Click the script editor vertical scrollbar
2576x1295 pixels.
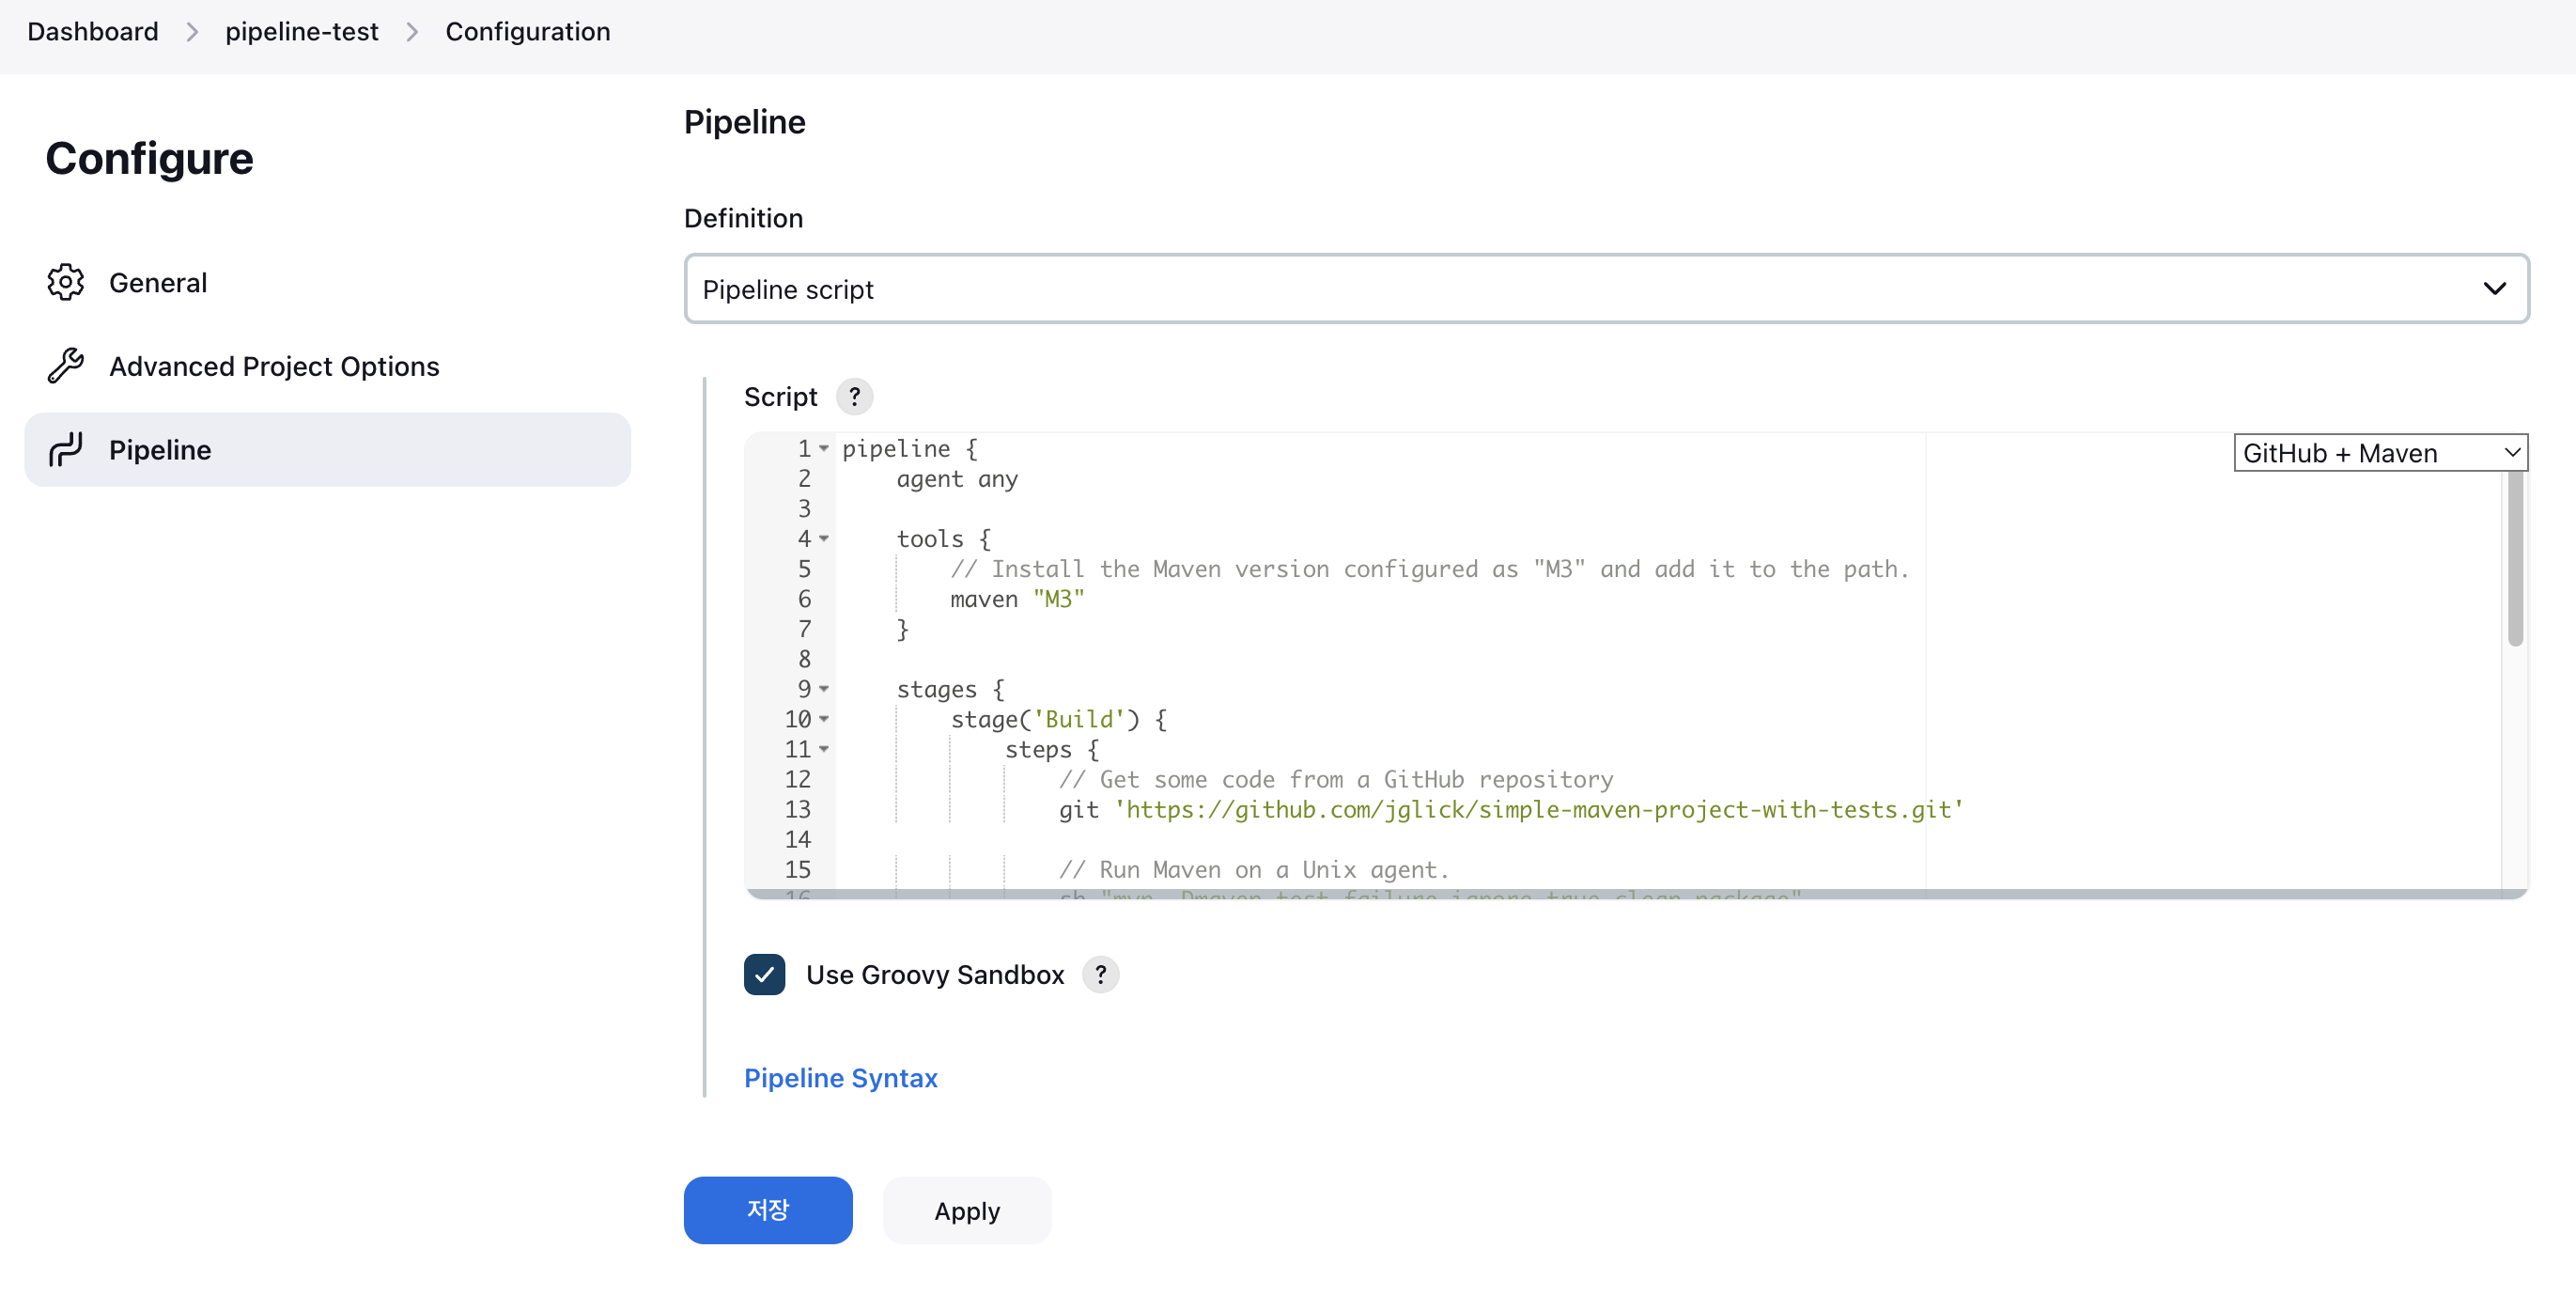2514,560
